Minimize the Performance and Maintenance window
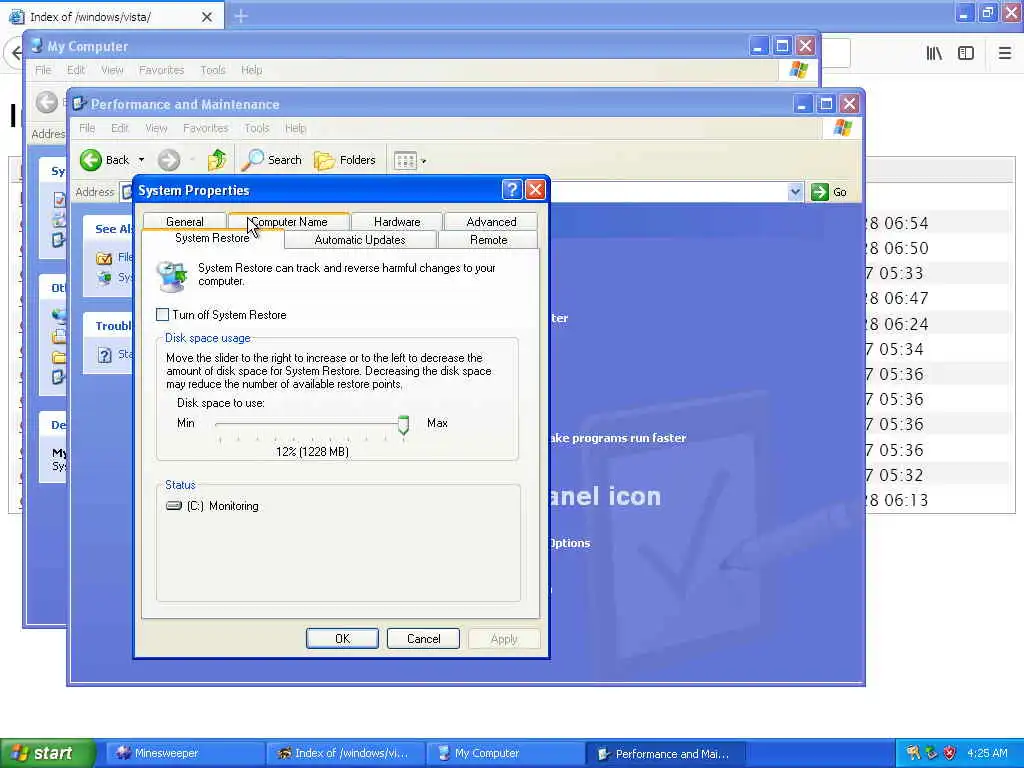This screenshot has height=768, width=1024. pyautogui.click(x=802, y=104)
